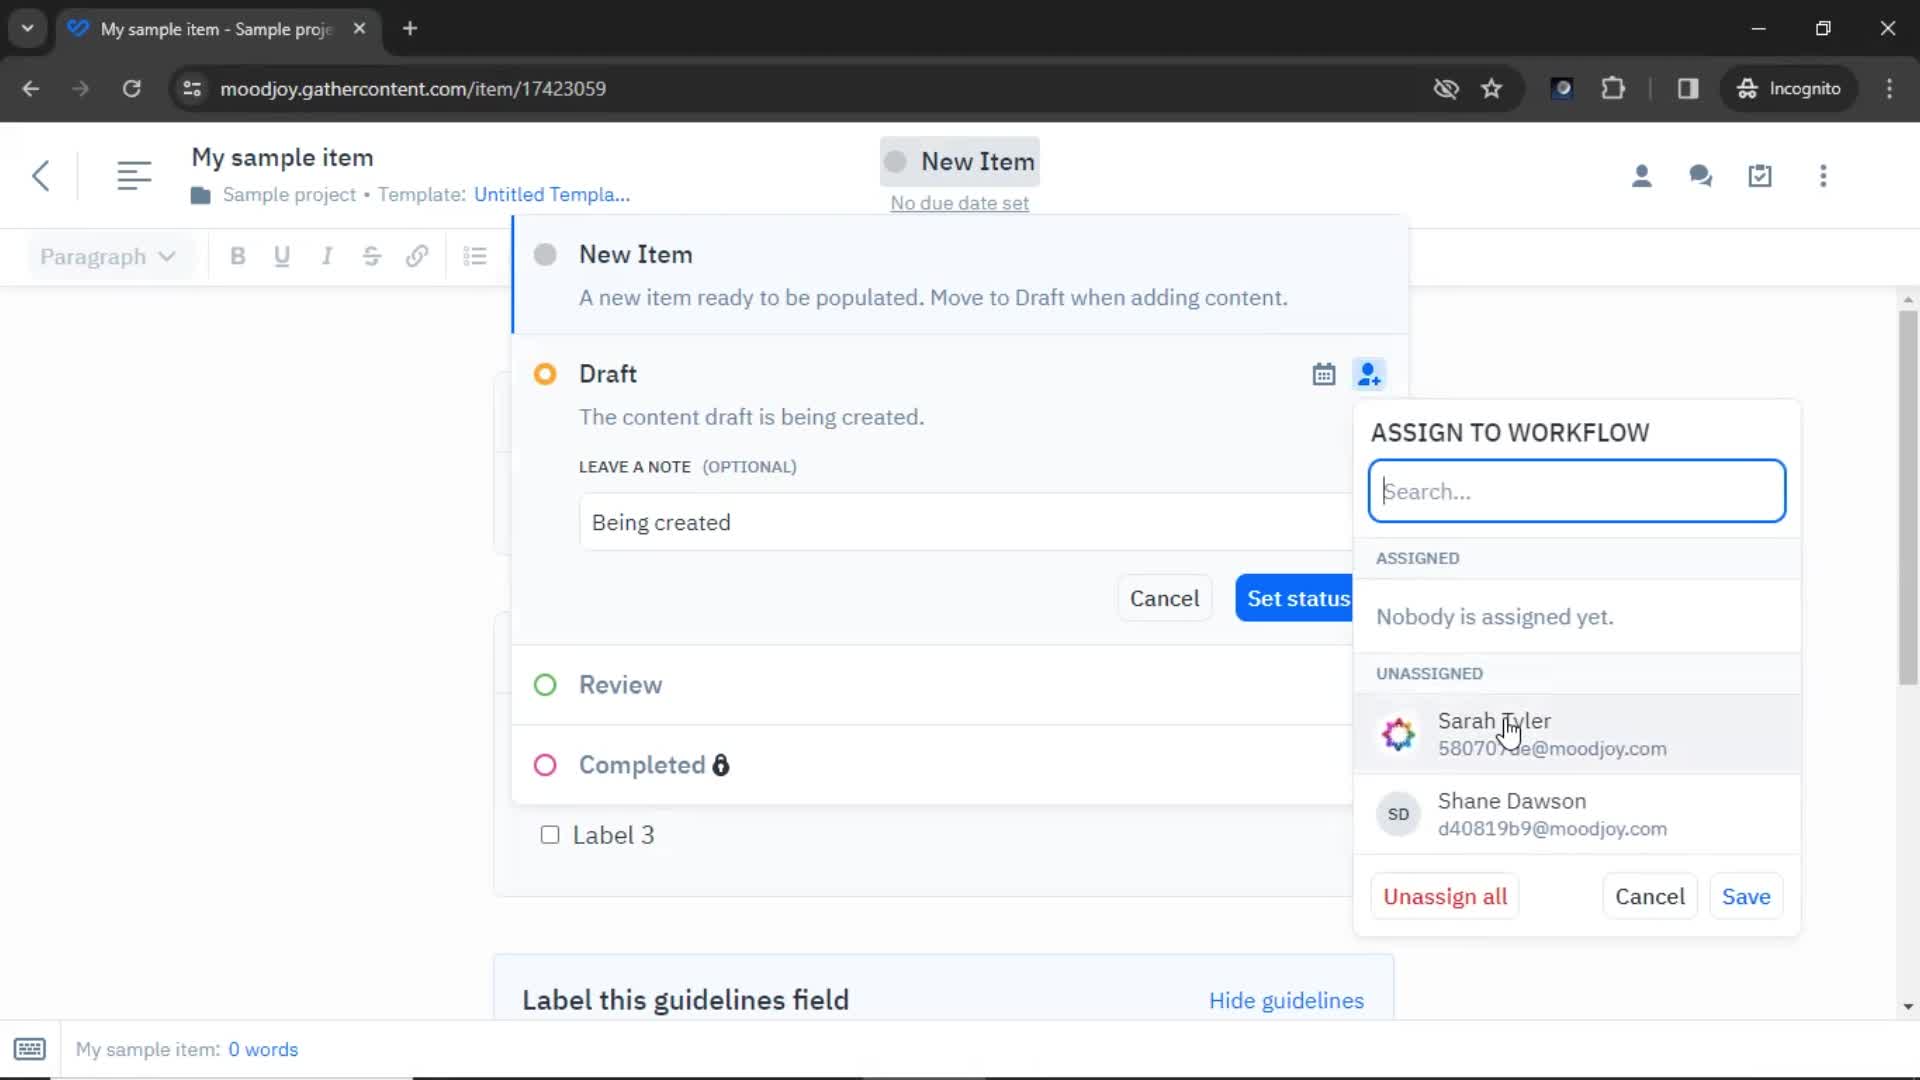Open the Completed status lock info
The height and width of the screenshot is (1080, 1920).
tap(721, 765)
